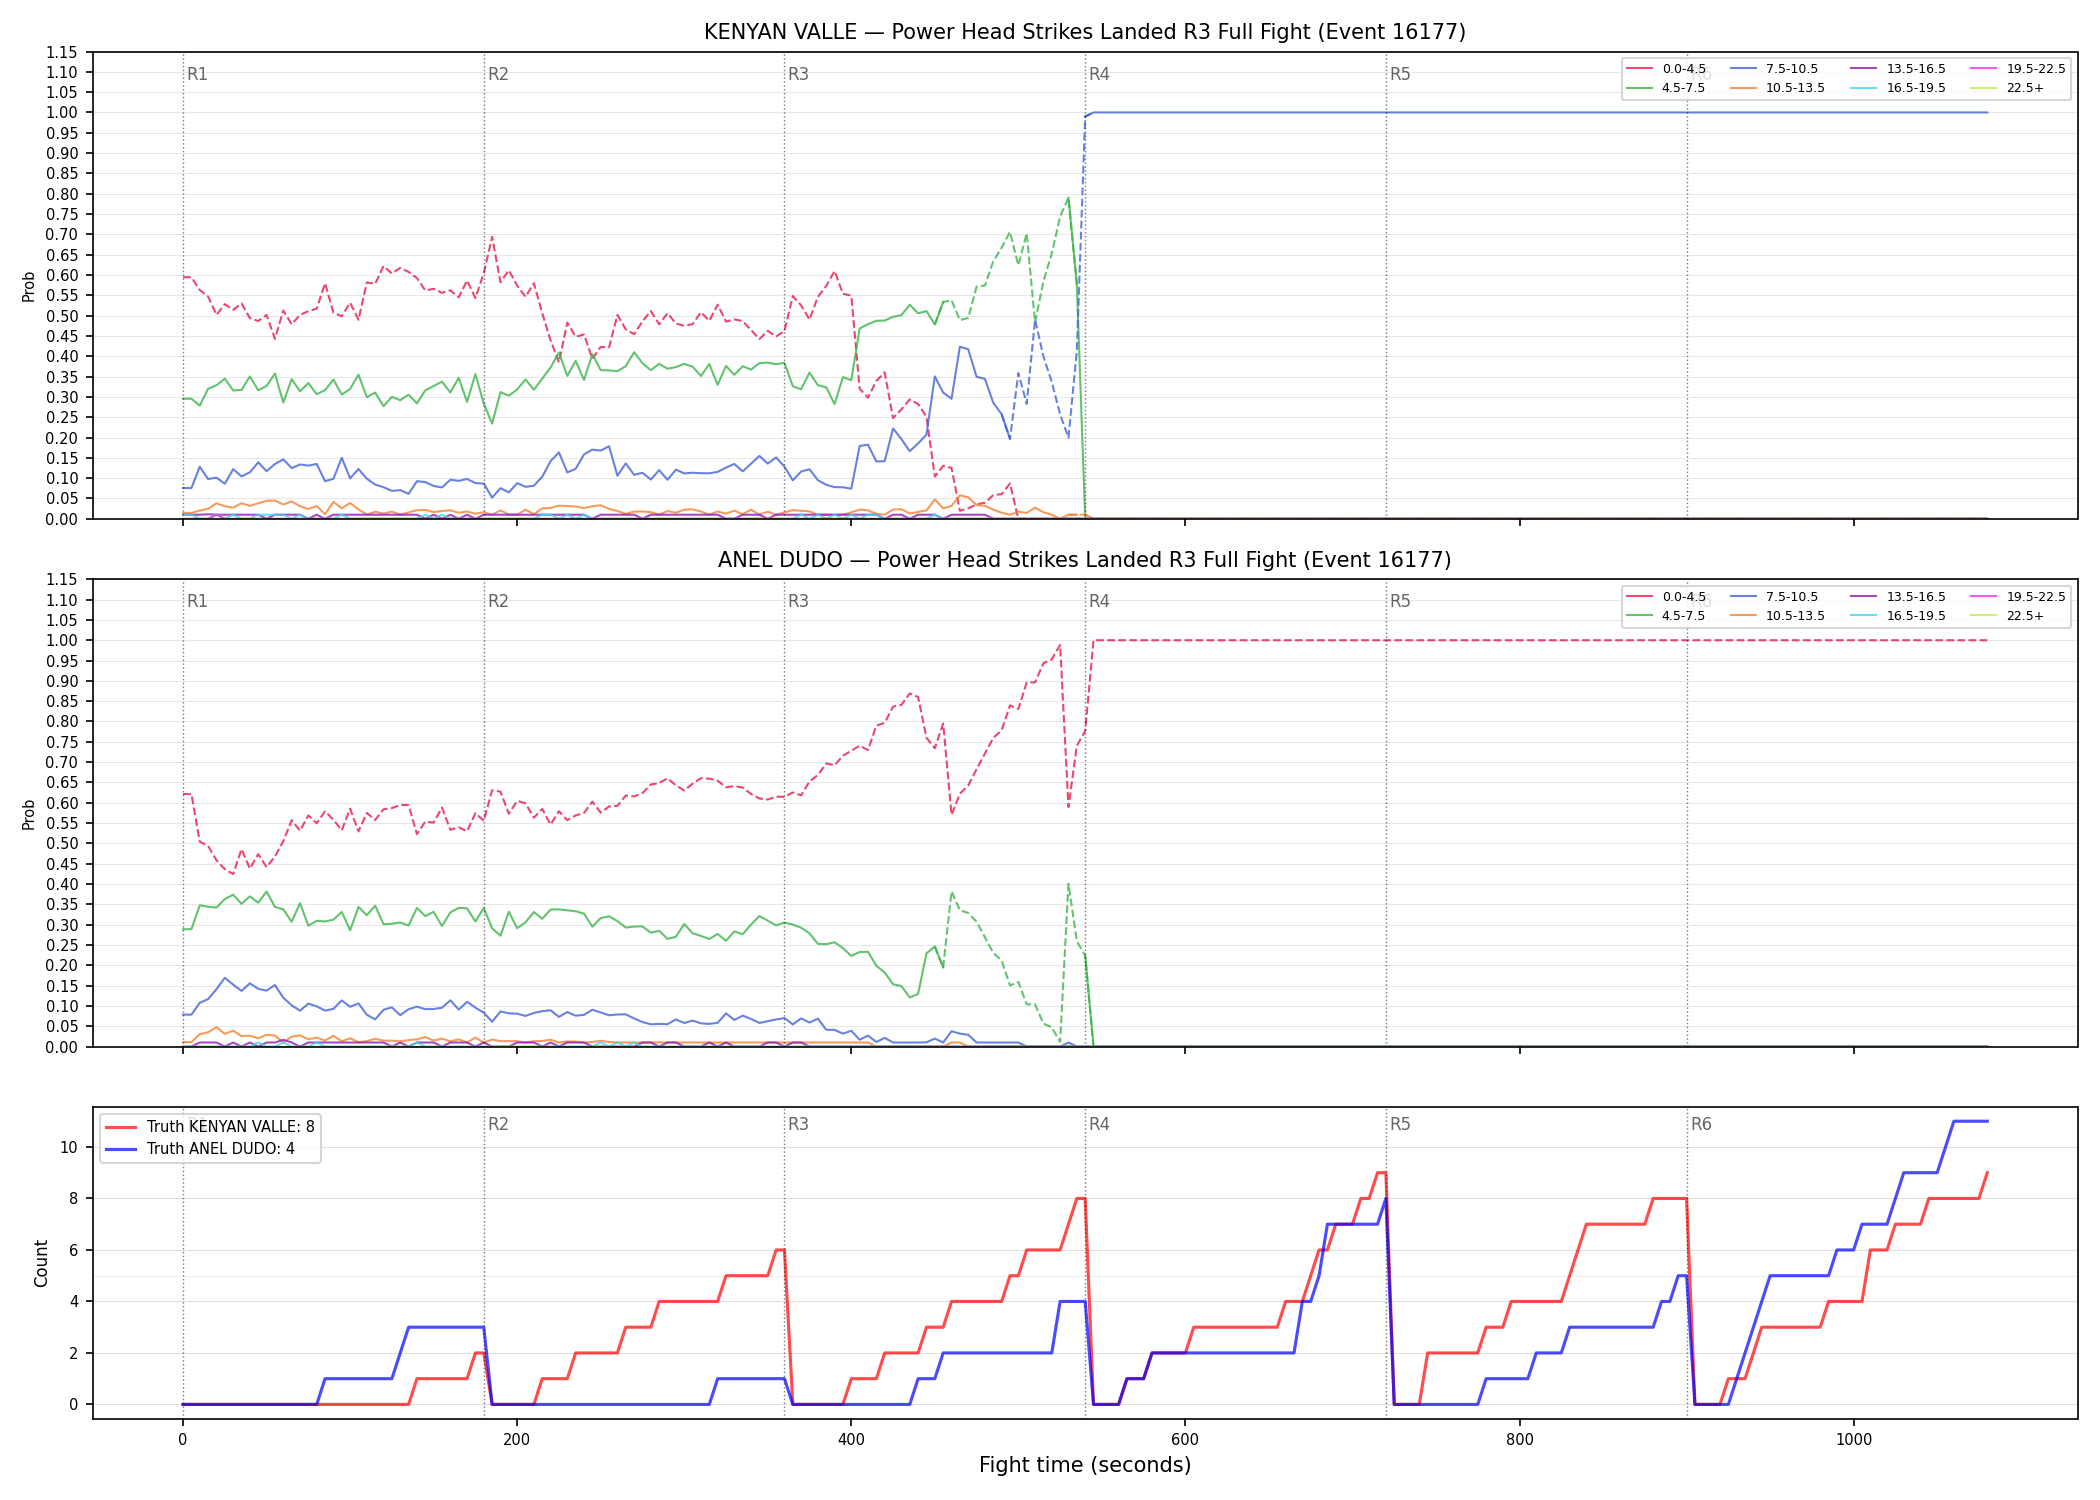Click "22.5+" in the ANEL DUDO legend

tap(2025, 616)
